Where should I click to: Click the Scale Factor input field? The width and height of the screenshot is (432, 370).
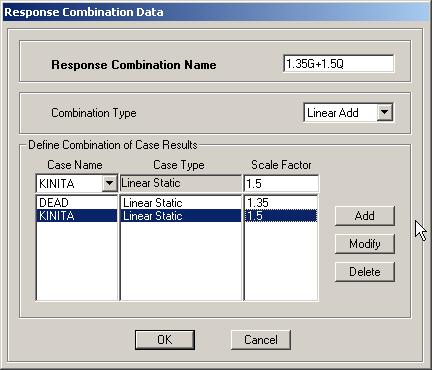pyautogui.click(x=281, y=183)
